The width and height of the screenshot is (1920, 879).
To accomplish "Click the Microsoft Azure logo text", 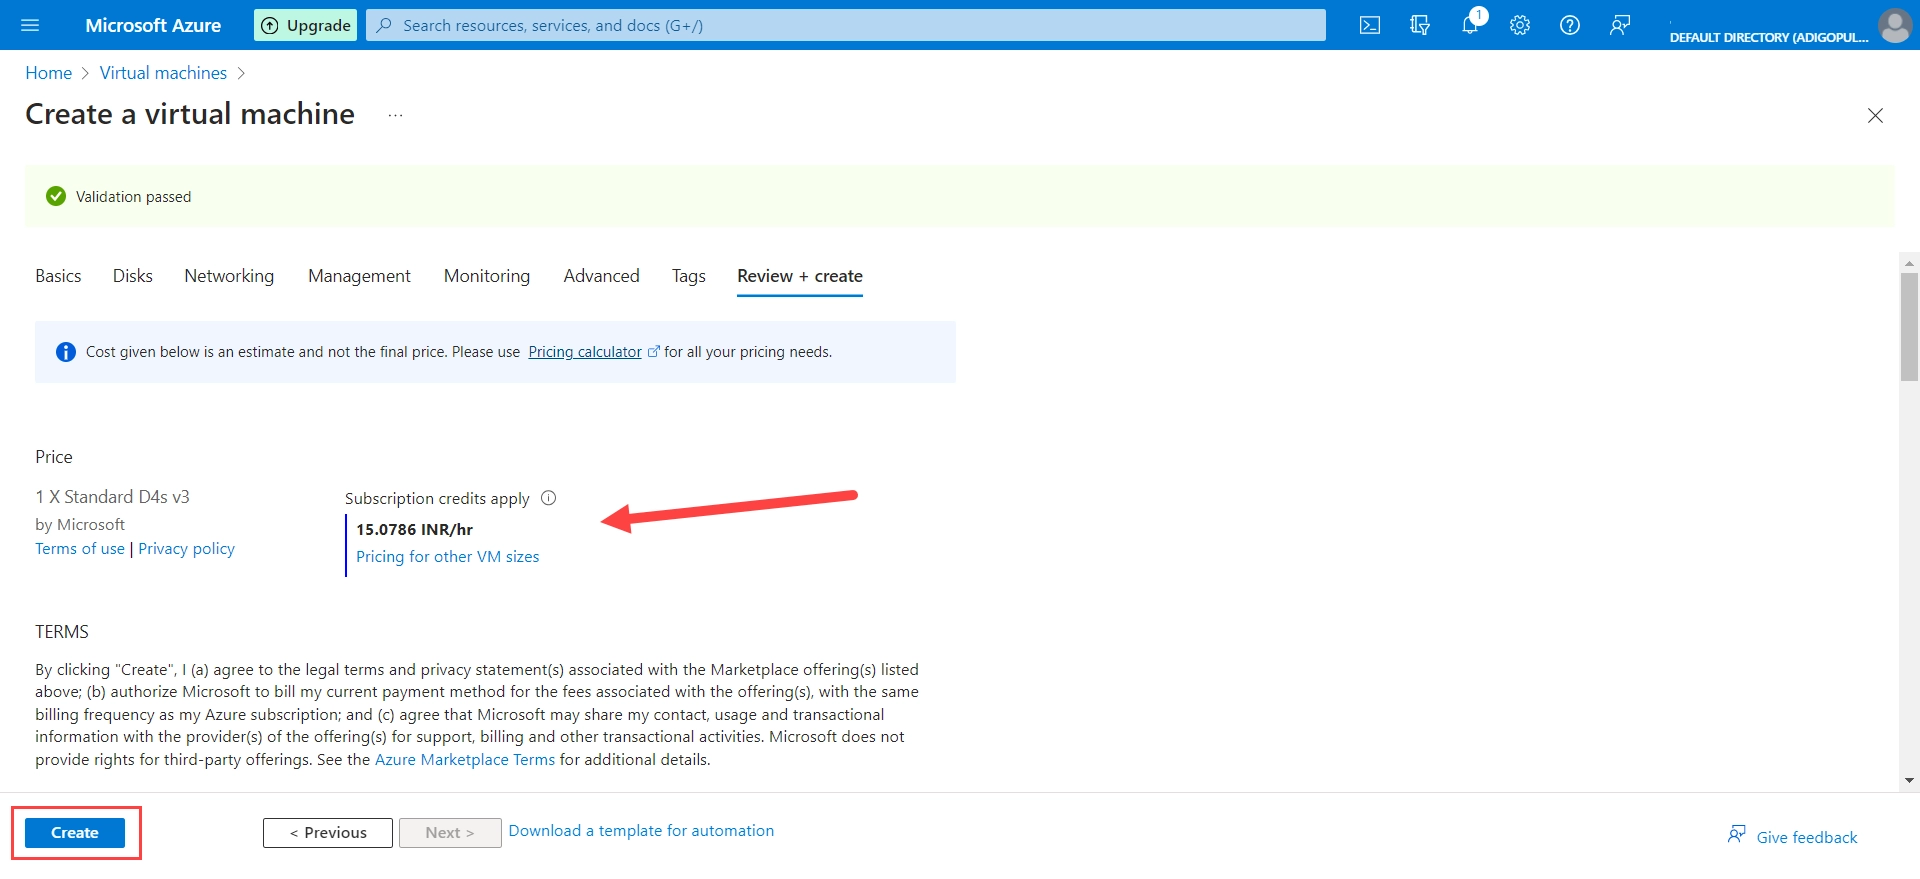I will 153,25.
